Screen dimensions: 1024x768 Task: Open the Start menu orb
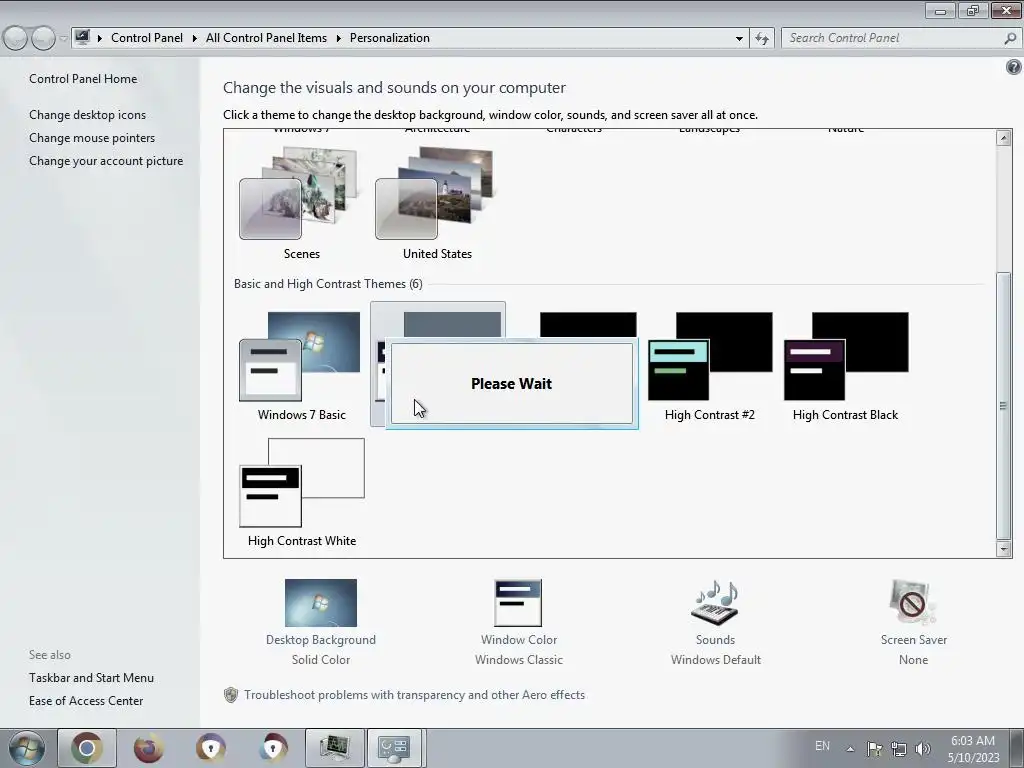point(27,748)
